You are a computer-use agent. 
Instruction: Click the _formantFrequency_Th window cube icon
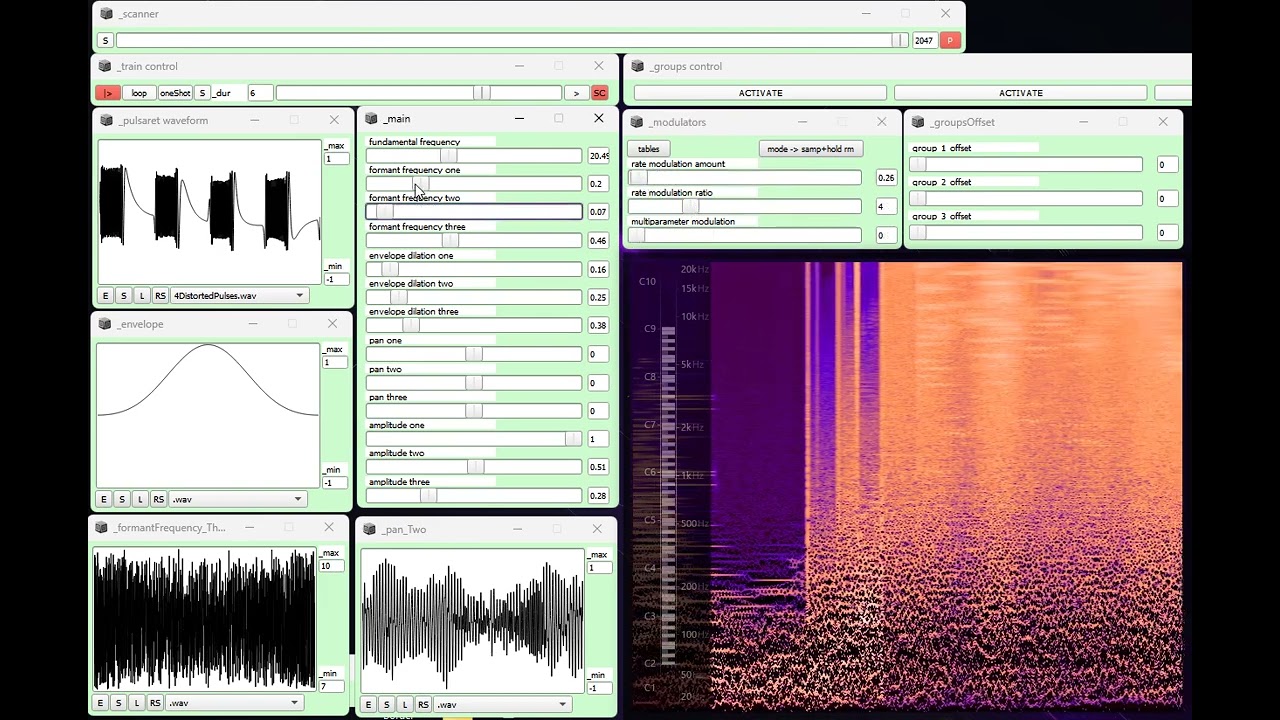coord(101,527)
